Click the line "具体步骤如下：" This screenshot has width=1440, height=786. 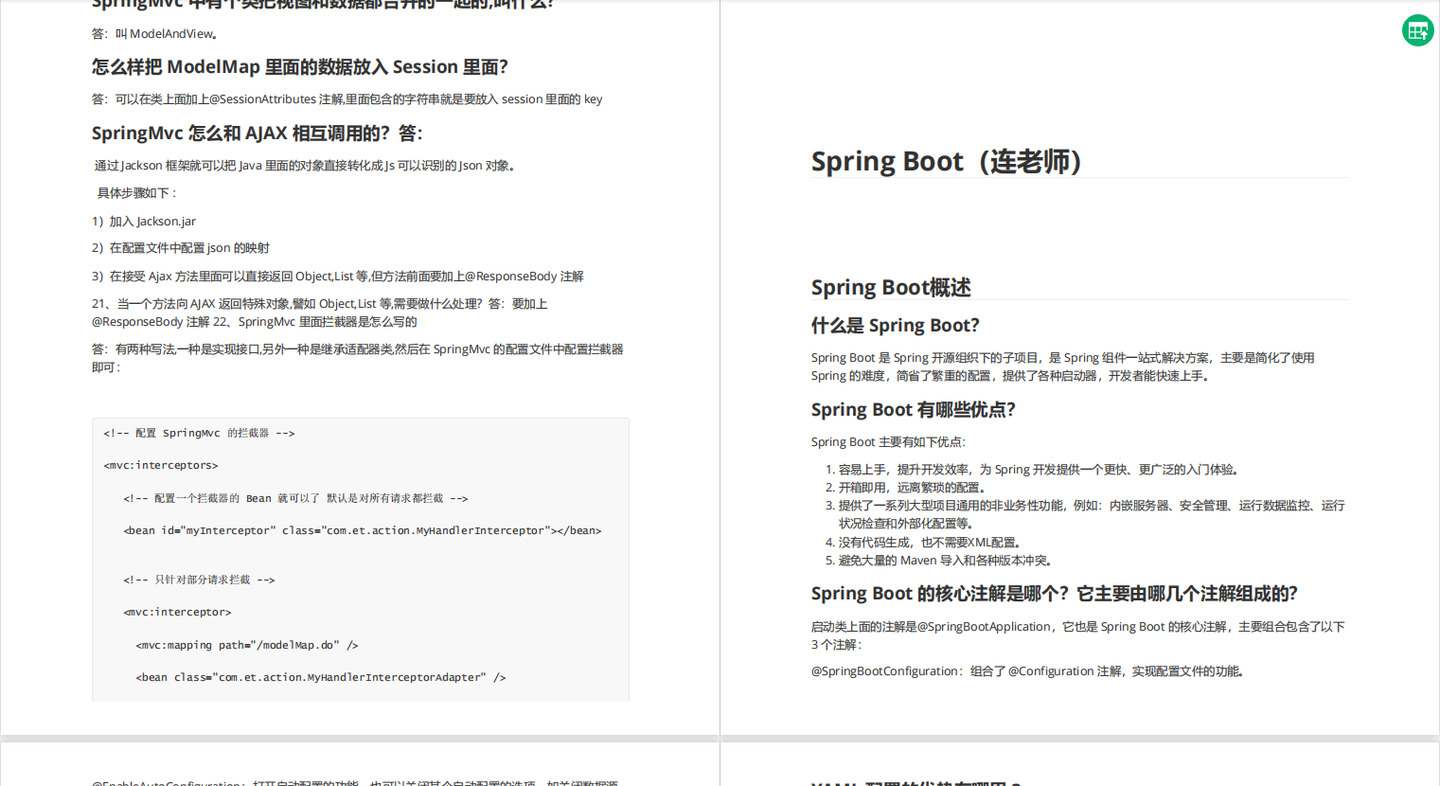pos(138,193)
